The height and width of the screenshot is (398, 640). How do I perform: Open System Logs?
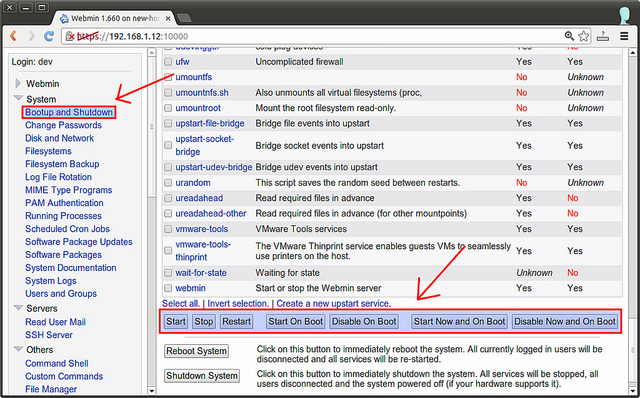pyautogui.click(x=51, y=281)
